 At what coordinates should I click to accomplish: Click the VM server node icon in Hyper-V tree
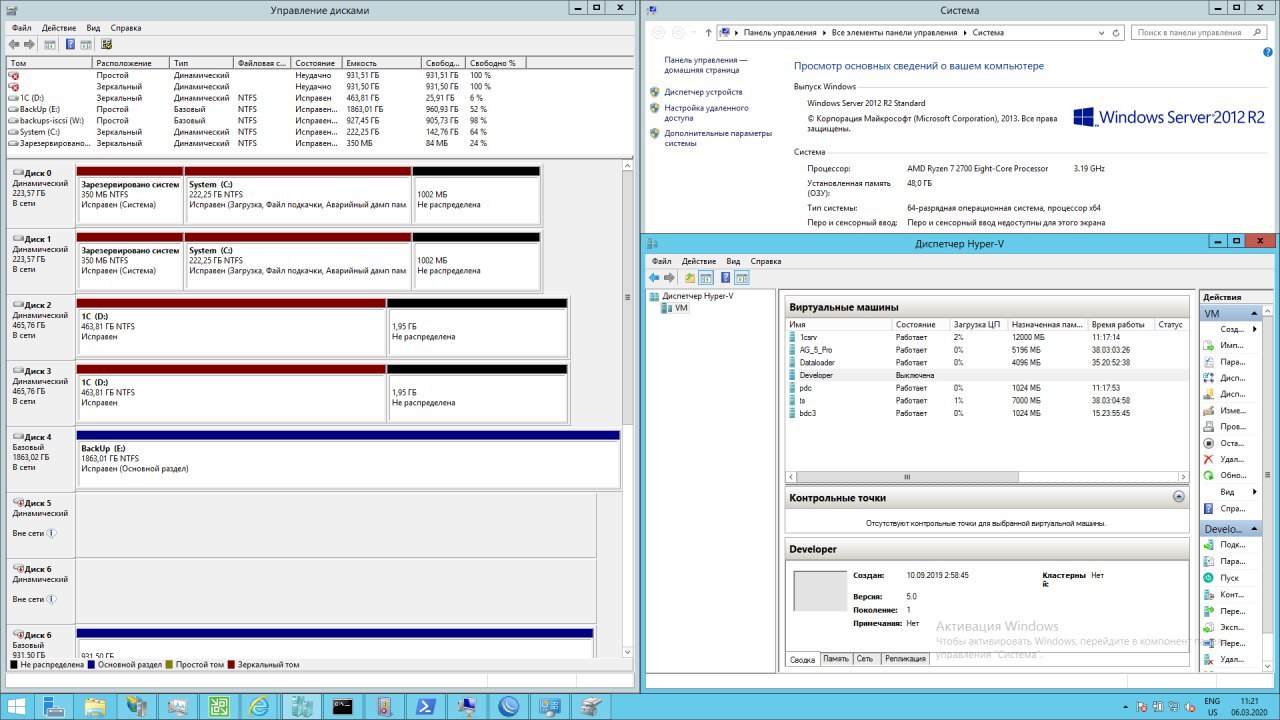[x=668, y=308]
